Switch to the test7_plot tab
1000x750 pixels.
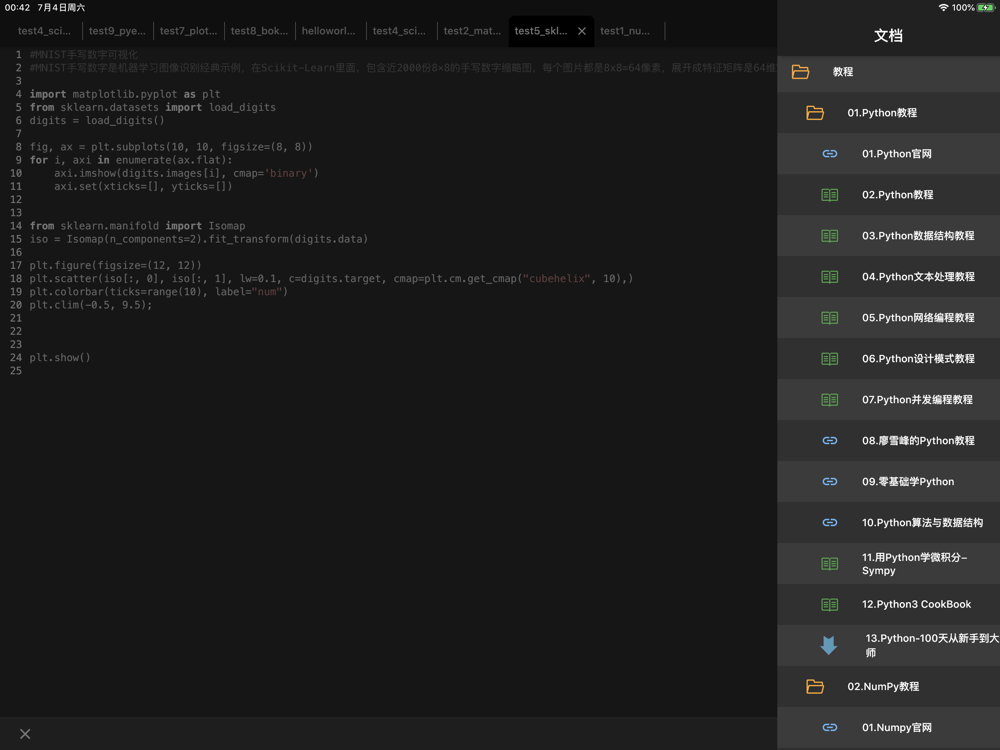point(188,31)
